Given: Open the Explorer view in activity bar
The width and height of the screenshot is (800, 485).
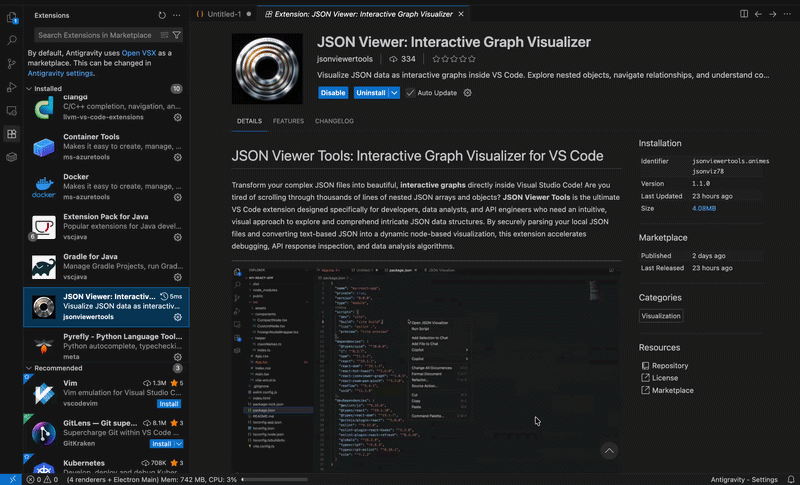Looking at the screenshot, I should coord(11,18).
